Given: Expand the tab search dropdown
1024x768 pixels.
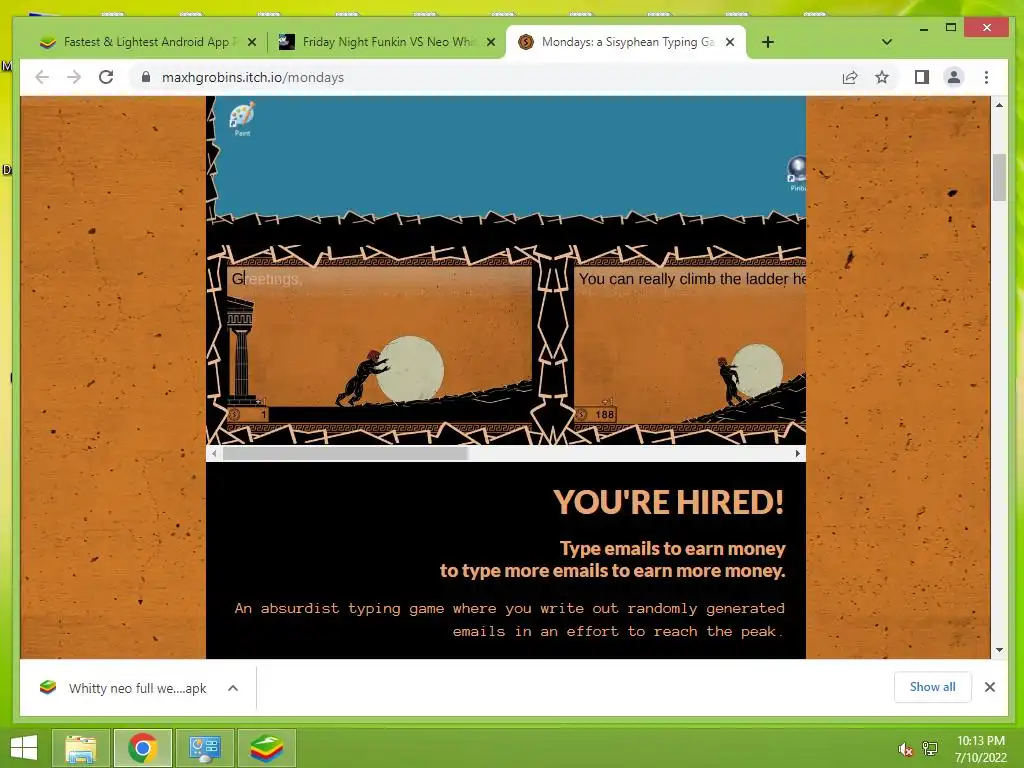Looking at the screenshot, I should [x=886, y=42].
